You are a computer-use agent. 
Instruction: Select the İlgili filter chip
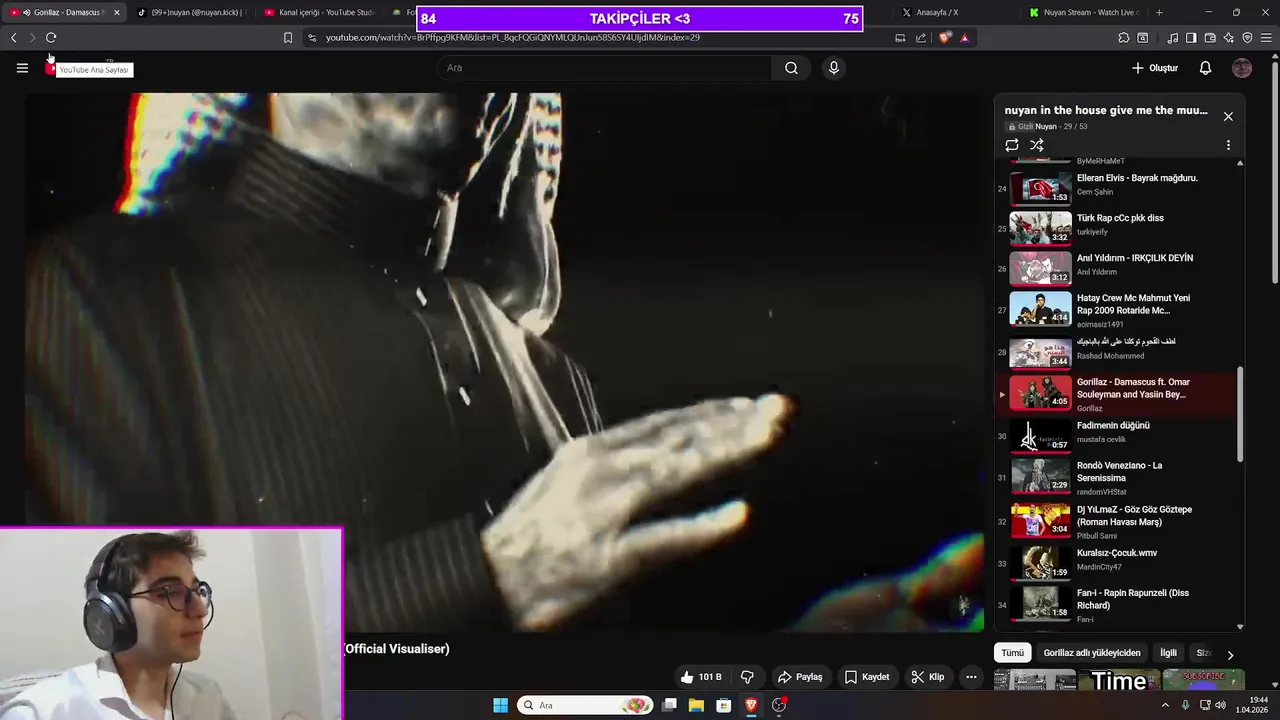1168,653
